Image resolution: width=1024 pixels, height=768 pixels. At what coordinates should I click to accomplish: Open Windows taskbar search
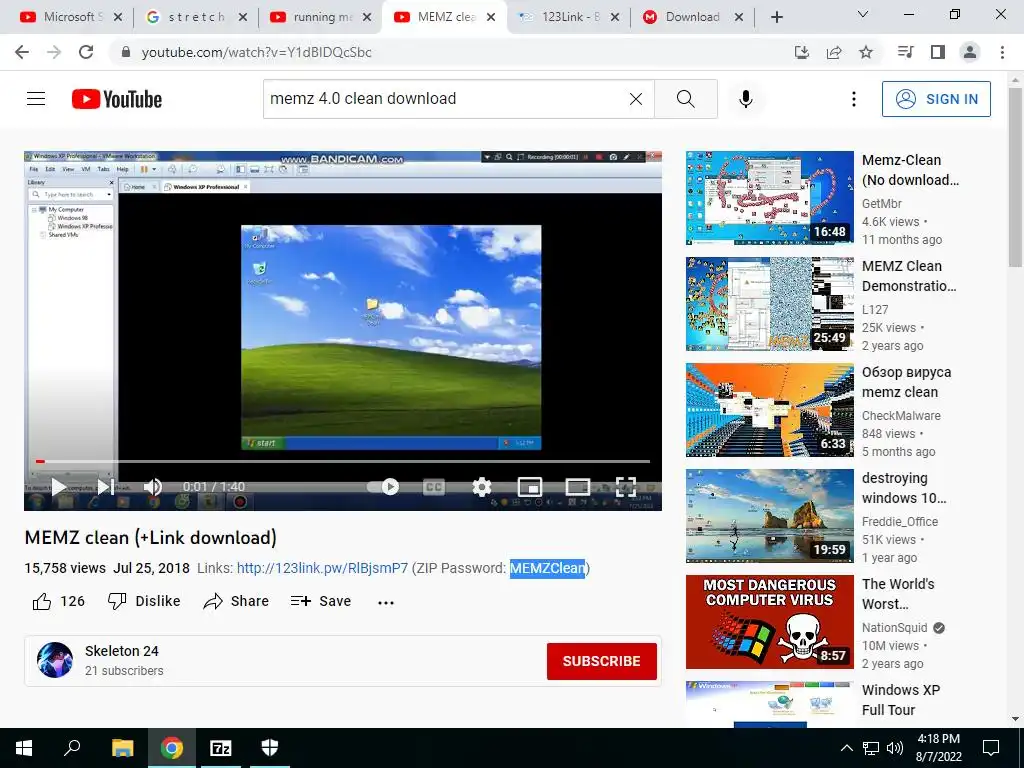coord(72,748)
